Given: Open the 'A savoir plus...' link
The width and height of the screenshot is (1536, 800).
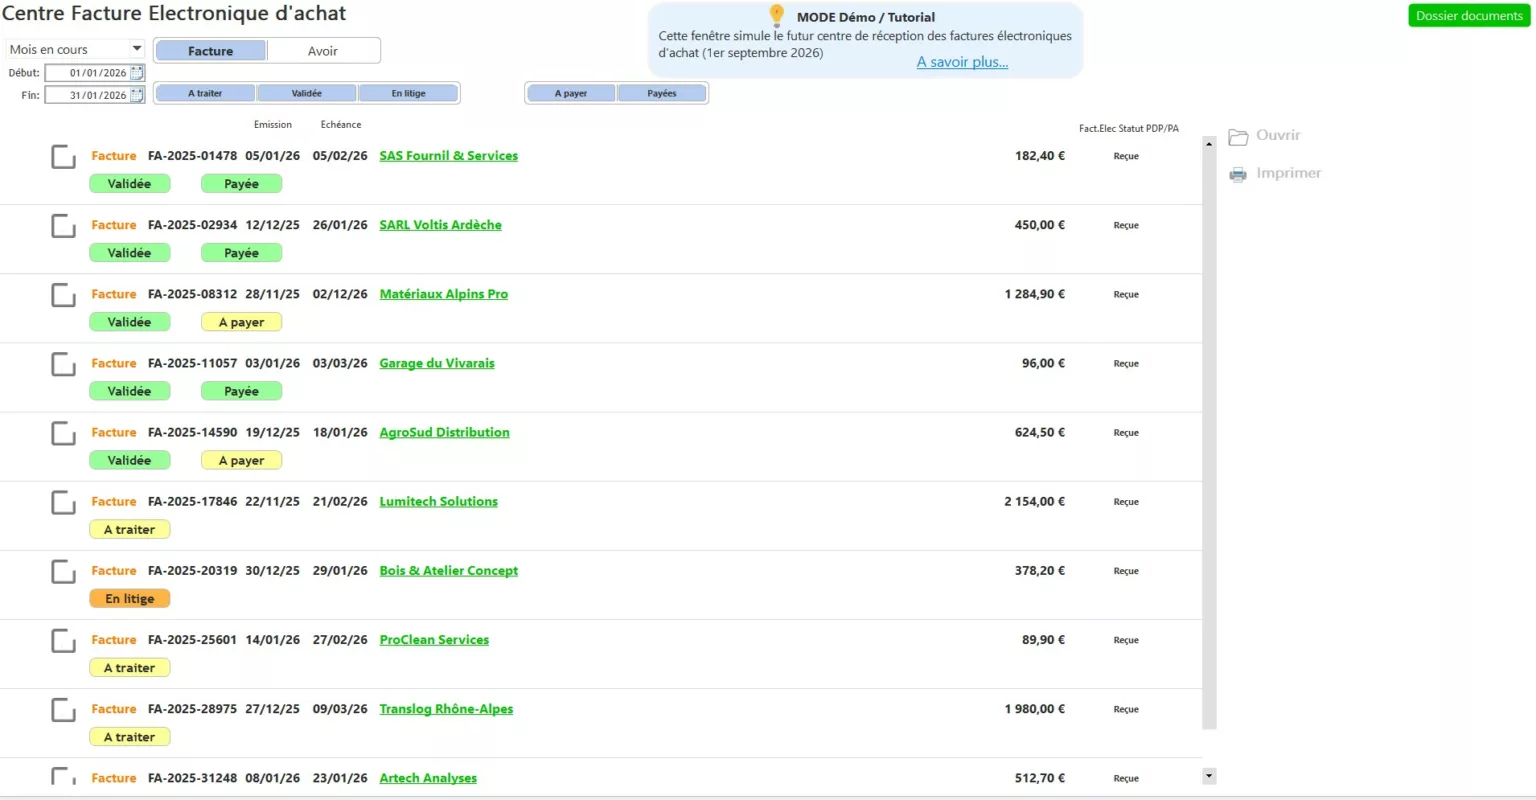Looking at the screenshot, I should pyautogui.click(x=962, y=62).
